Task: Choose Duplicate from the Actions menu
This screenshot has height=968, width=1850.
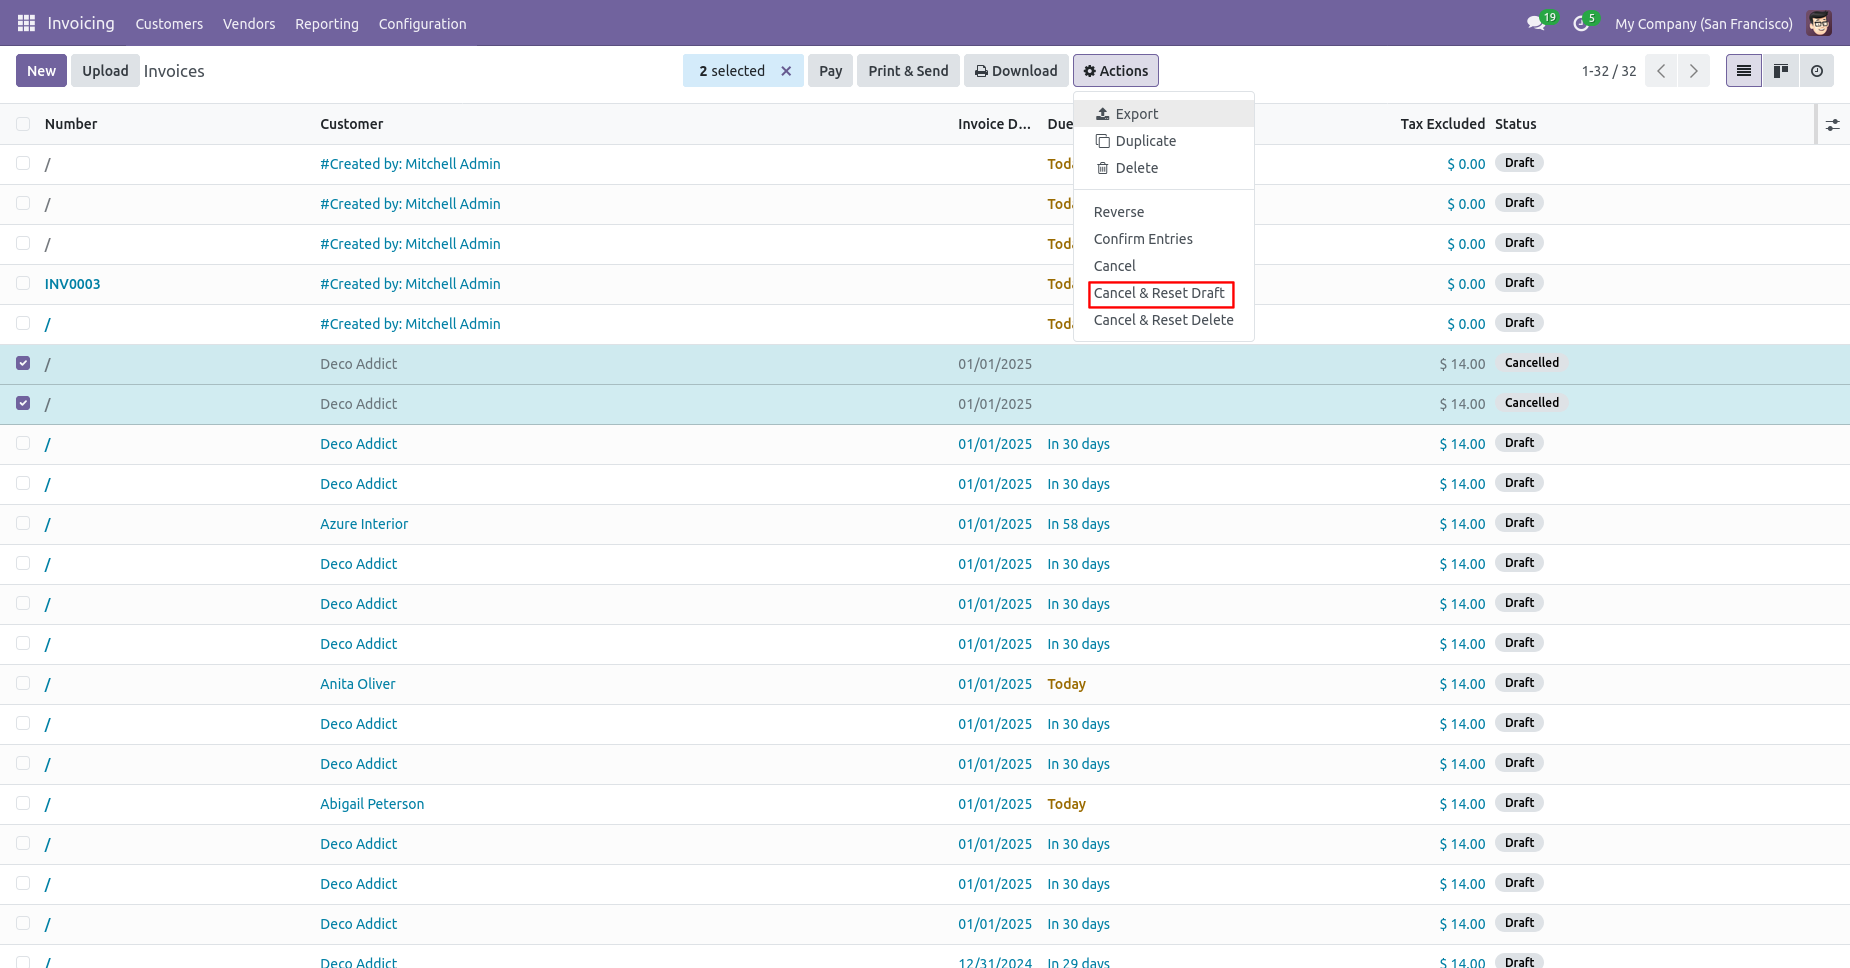Action: point(1163,141)
